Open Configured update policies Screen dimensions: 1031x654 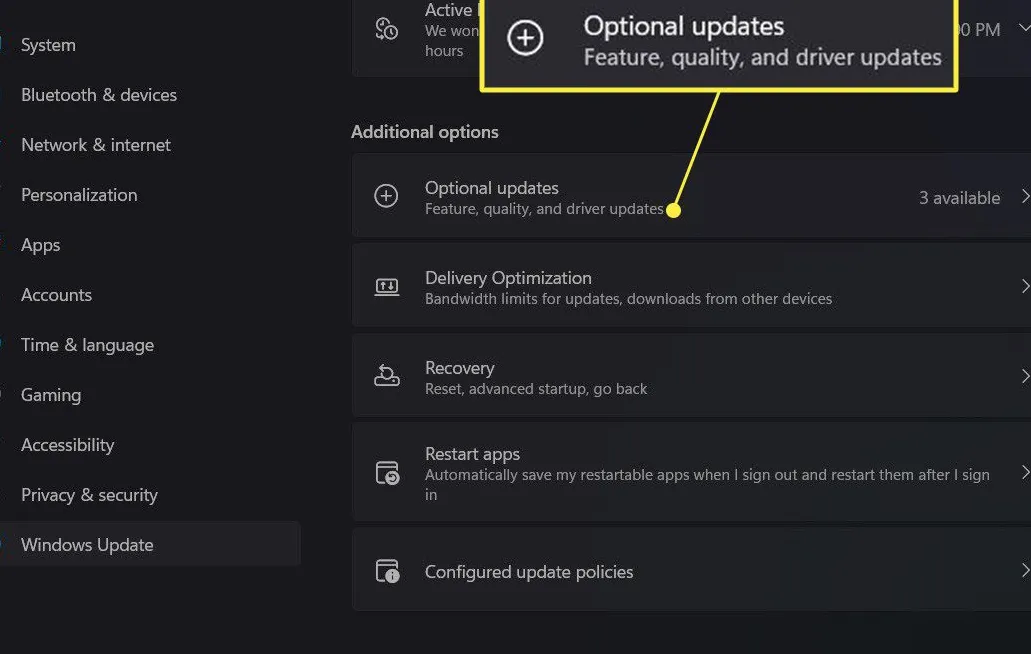tap(529, 571)
